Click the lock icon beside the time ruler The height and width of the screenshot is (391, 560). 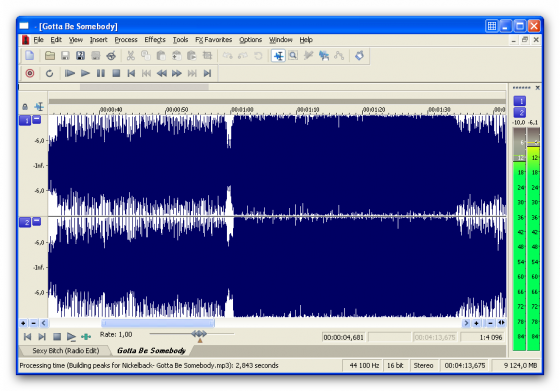coord(25,106)
